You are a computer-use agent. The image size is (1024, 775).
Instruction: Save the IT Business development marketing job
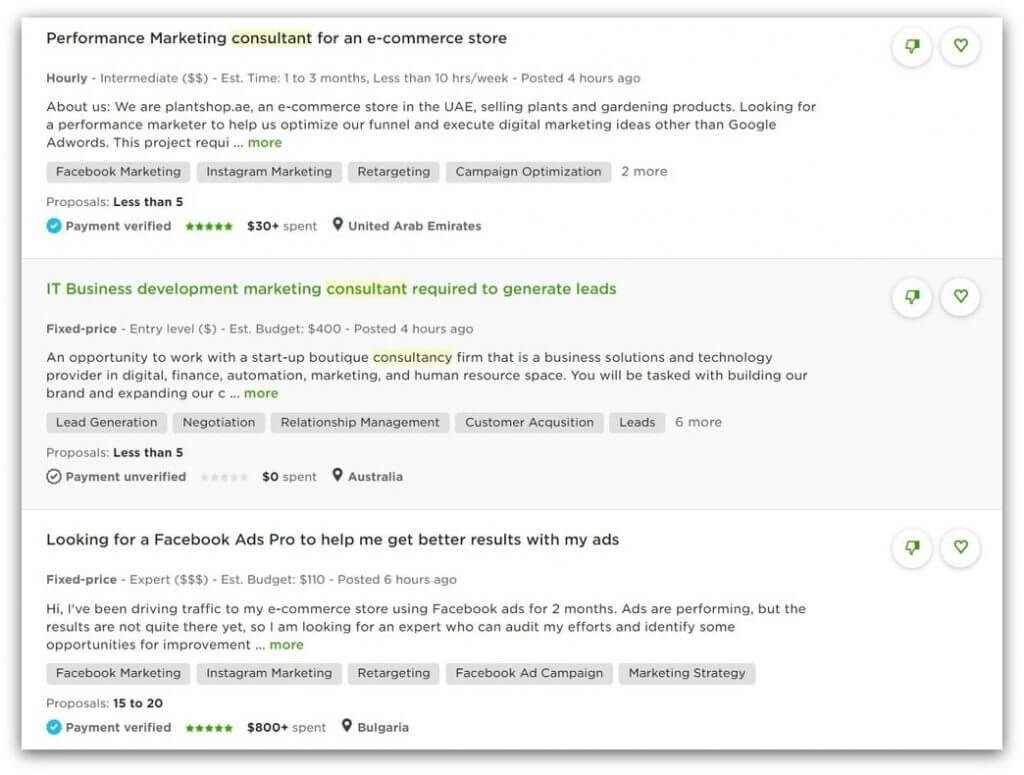coord(960,297)
